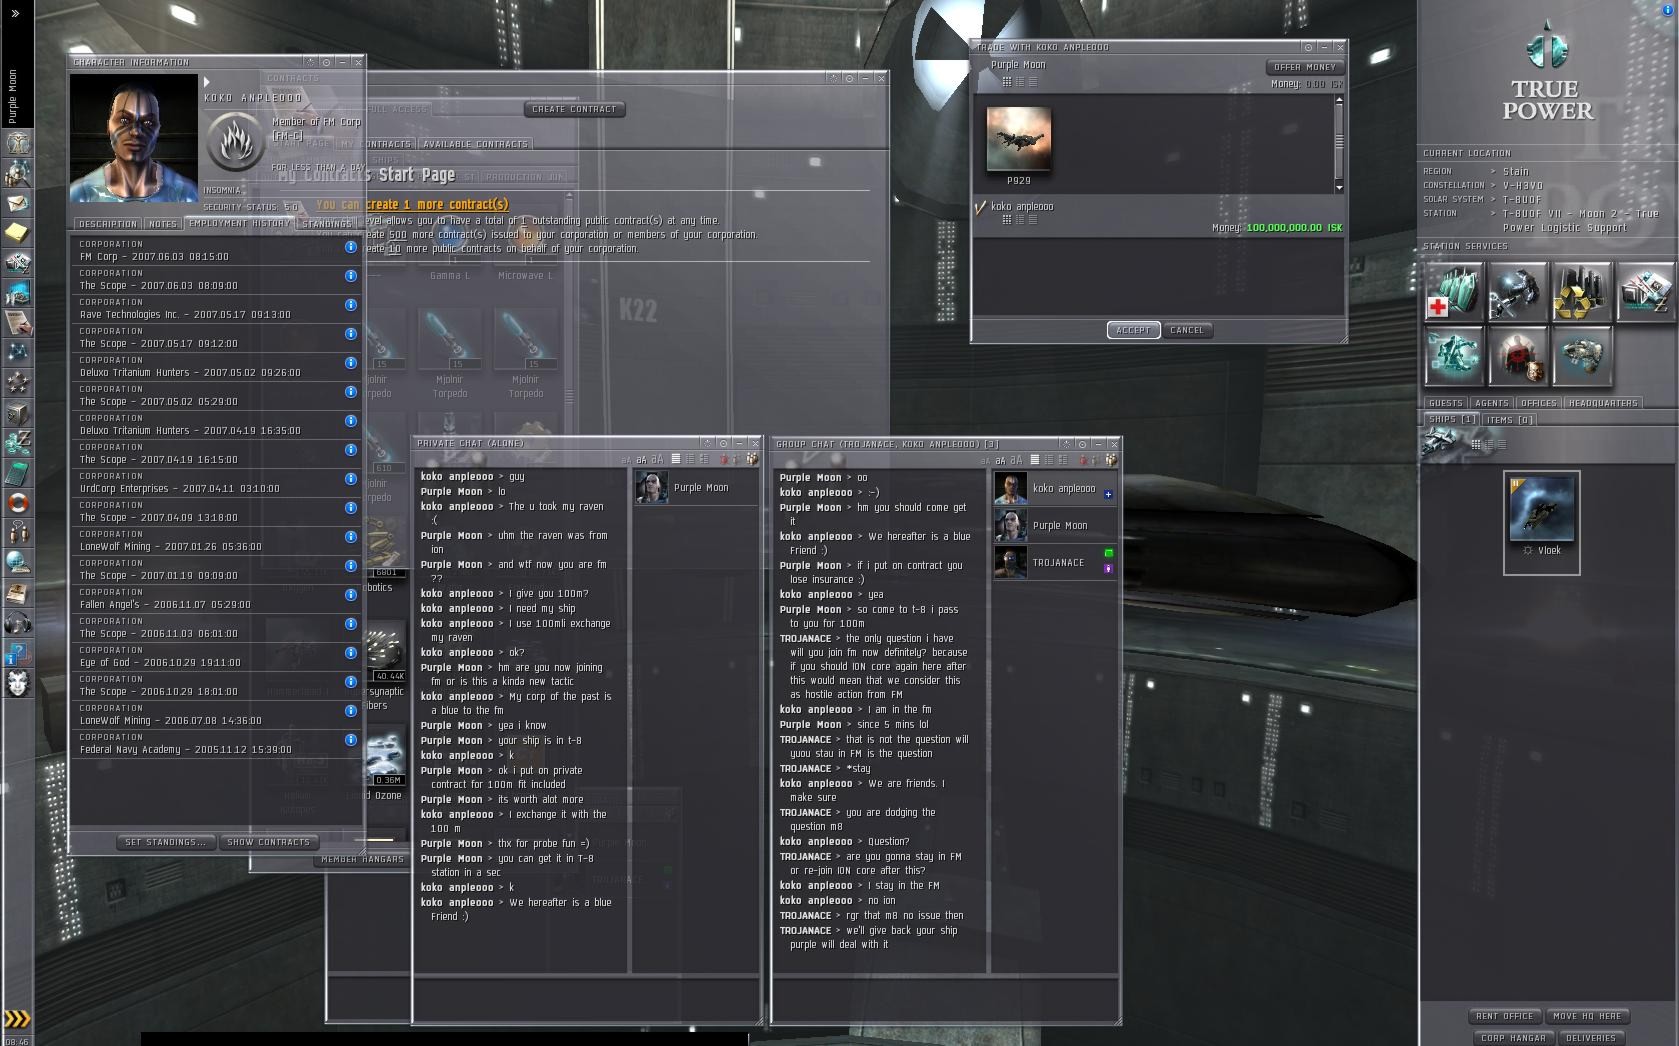Switch to the Notes tab
The width and height of the screenshot is (1679, 1046).
[163, 224]
